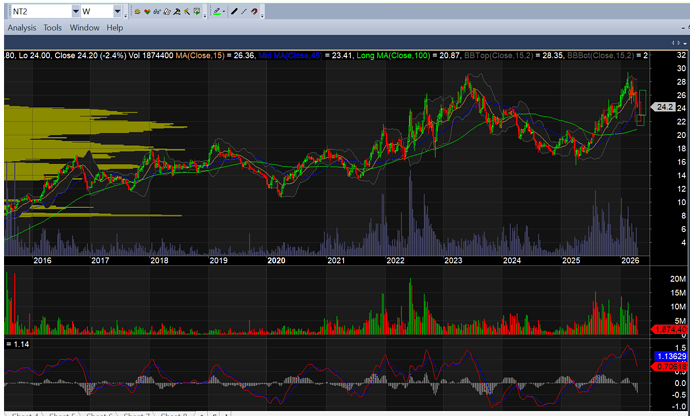
Task: Click the 2018 year marker on time axis
Action: point(159,261)
